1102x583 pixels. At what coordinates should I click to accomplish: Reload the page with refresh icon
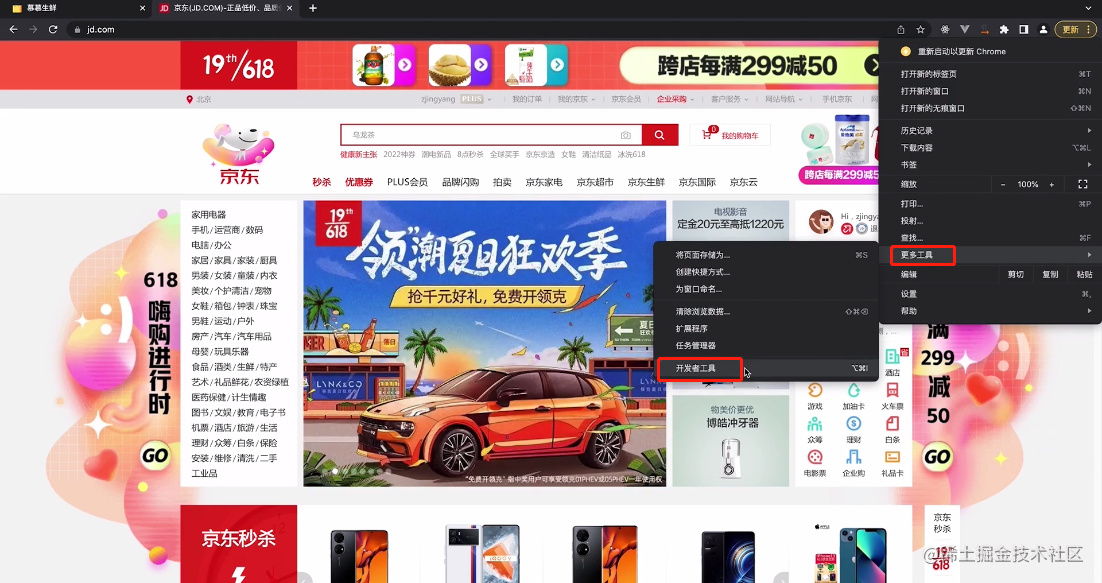[53, 30]
